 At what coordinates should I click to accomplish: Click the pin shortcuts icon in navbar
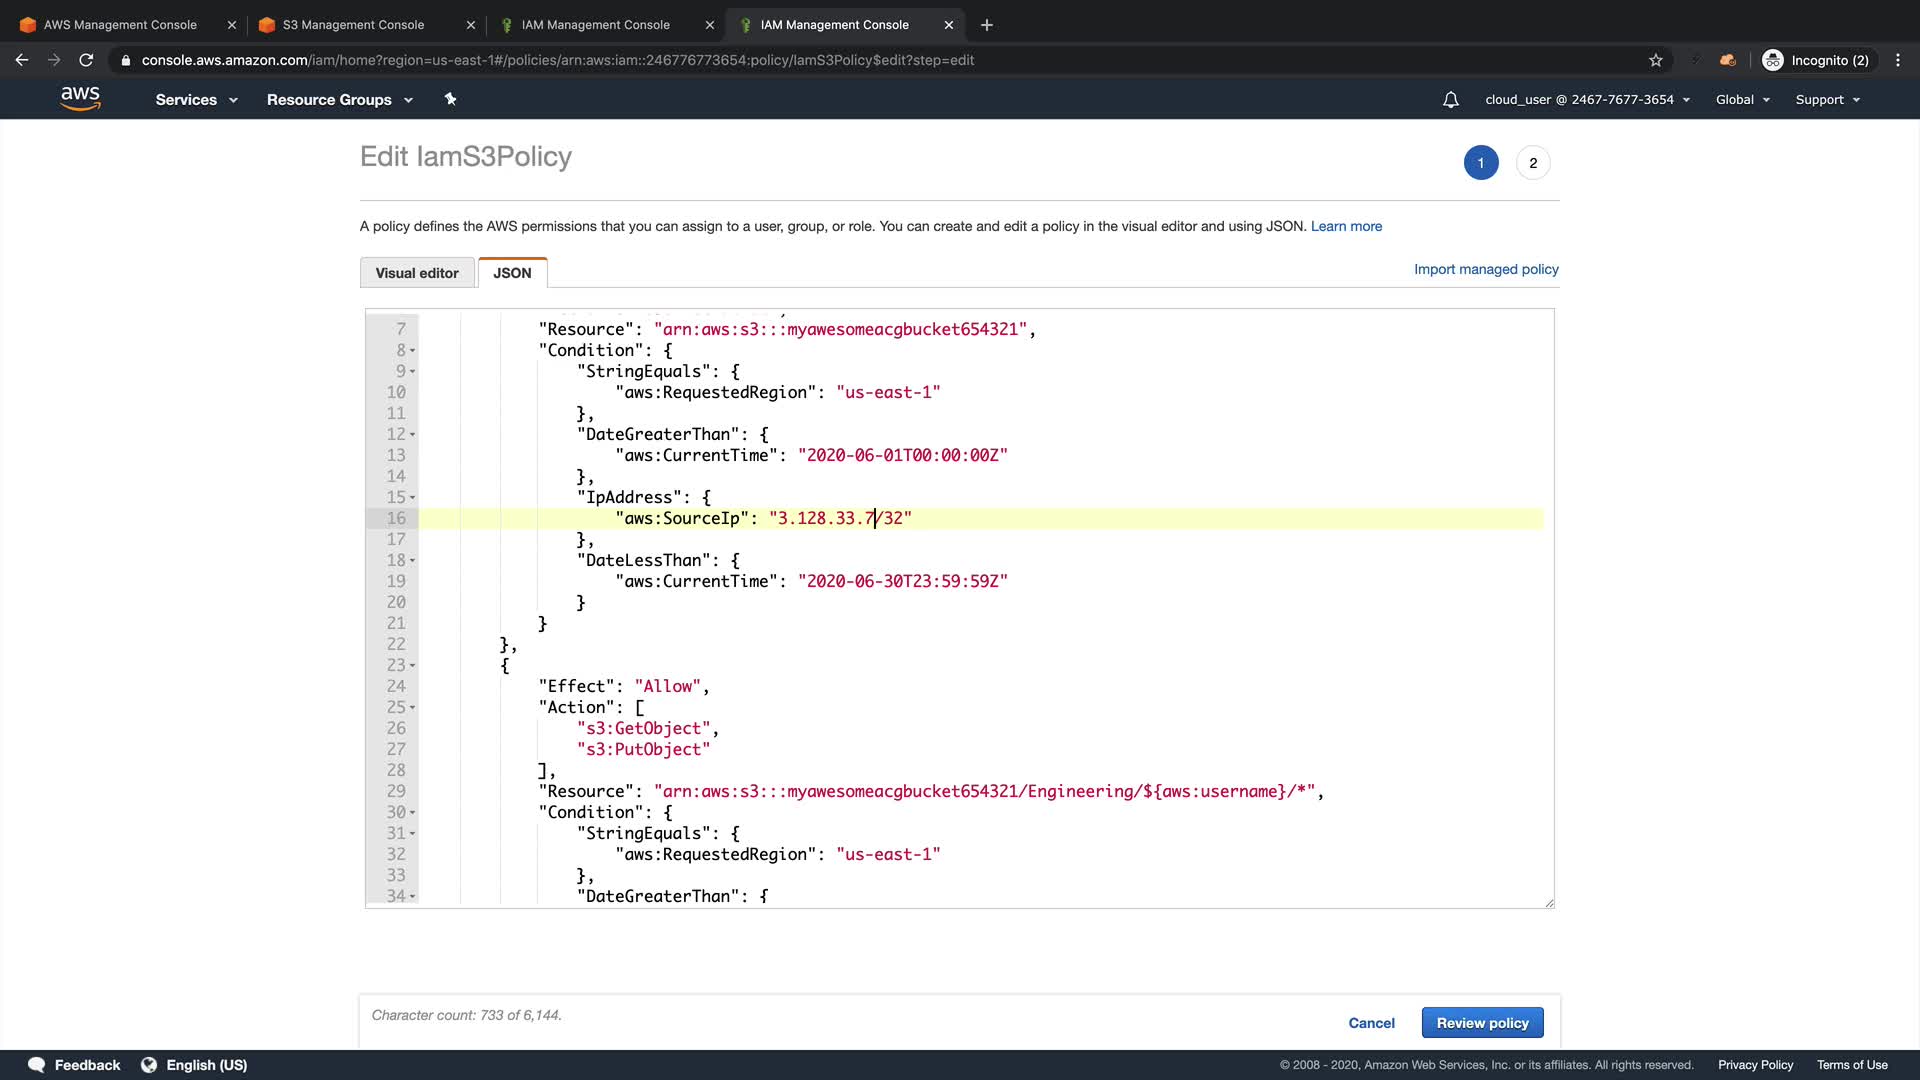click(x=450, y=99)
